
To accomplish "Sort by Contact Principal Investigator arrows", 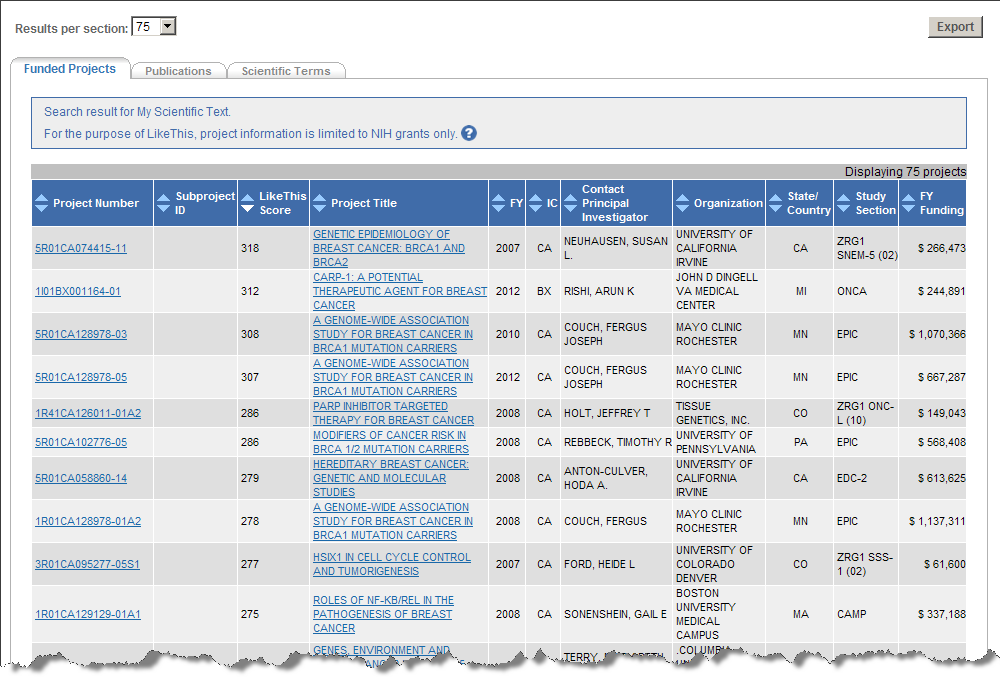I will (x=571, y=203).
